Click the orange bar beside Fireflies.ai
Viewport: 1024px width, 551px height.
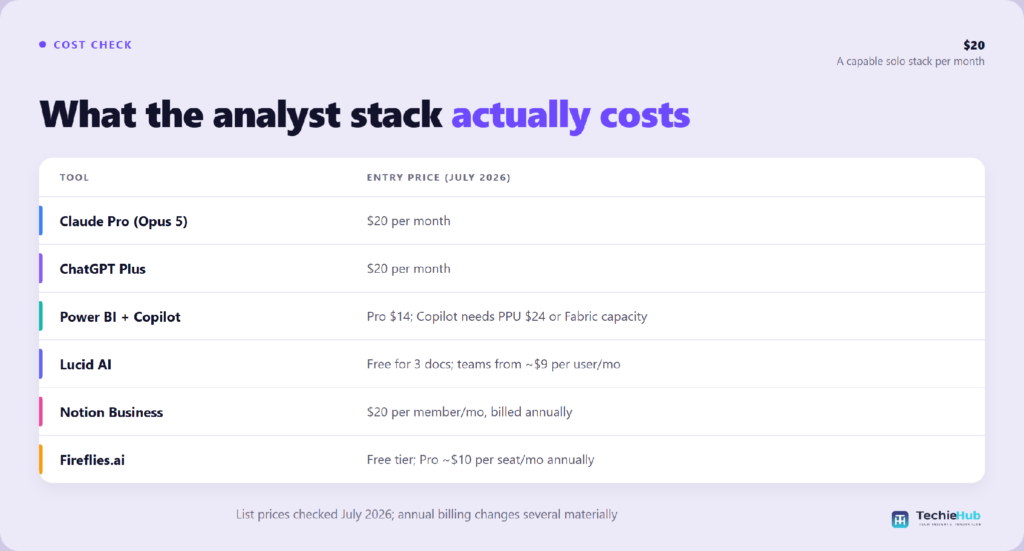(x=40, y=460)
